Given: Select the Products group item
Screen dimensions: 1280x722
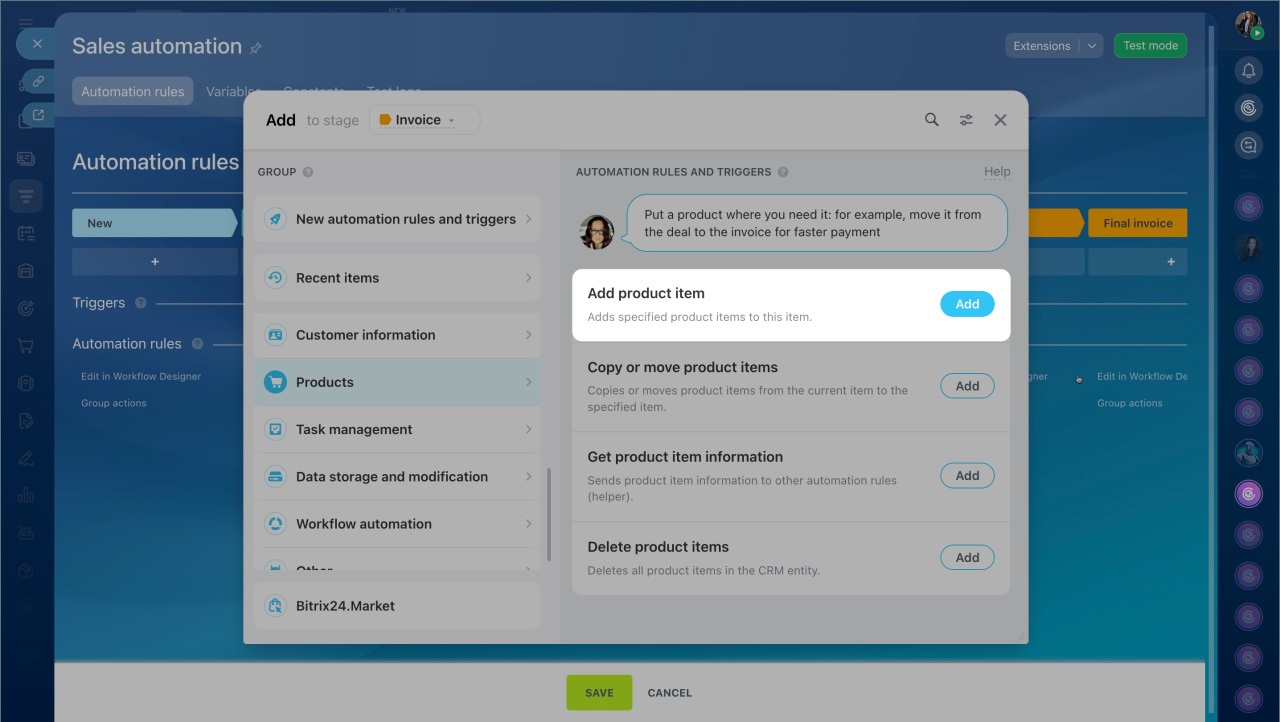Looking at the screenshot, I should (x=397, y=382).
